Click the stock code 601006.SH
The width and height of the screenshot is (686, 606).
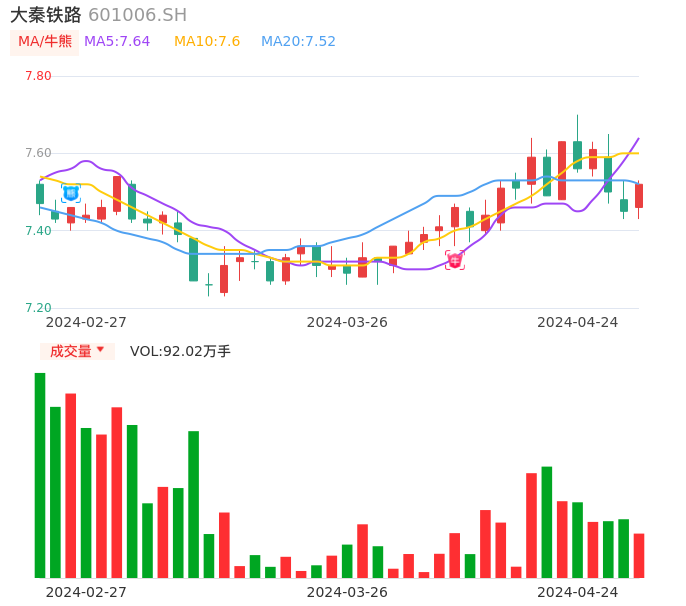coord(137,15)
